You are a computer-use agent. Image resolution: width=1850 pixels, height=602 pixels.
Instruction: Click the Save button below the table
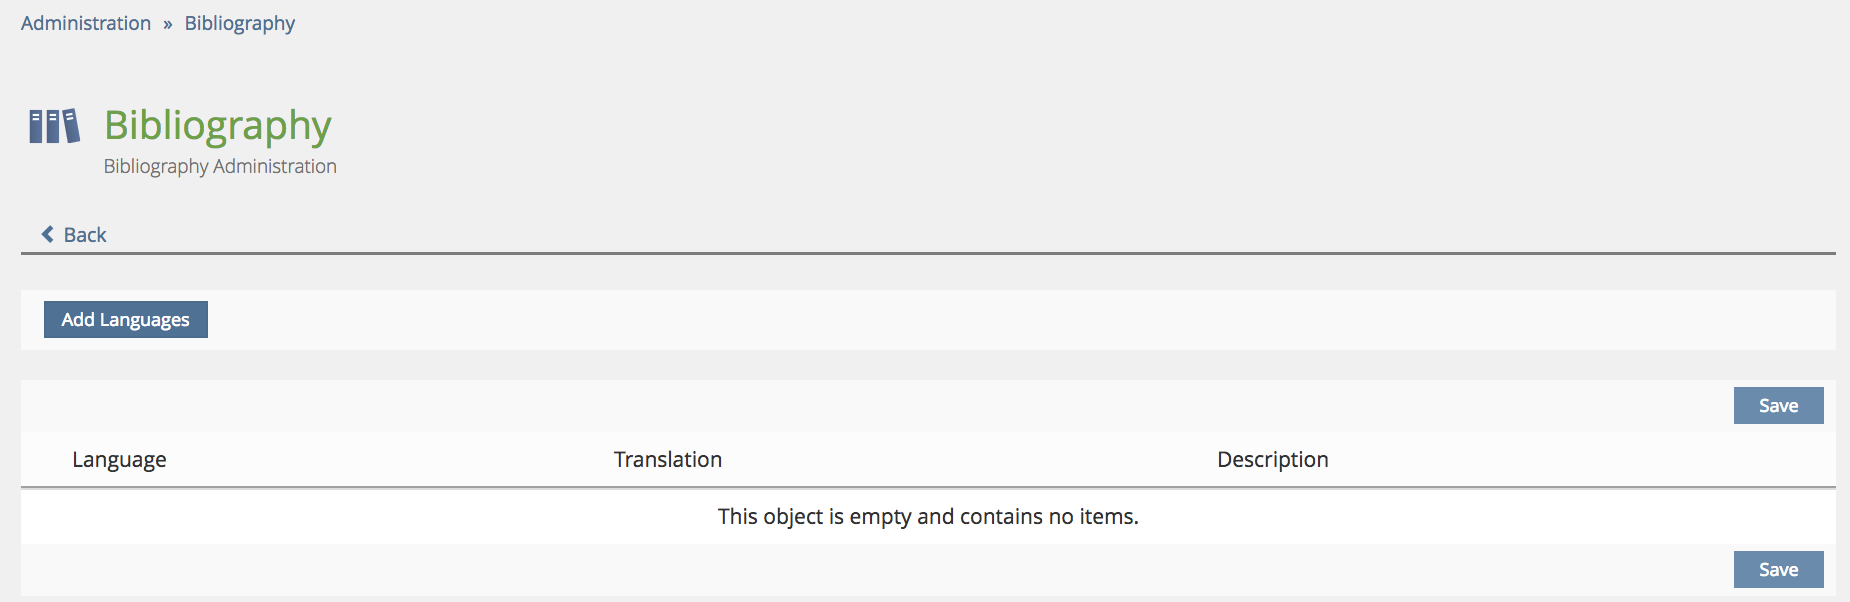click(1778, 570)
